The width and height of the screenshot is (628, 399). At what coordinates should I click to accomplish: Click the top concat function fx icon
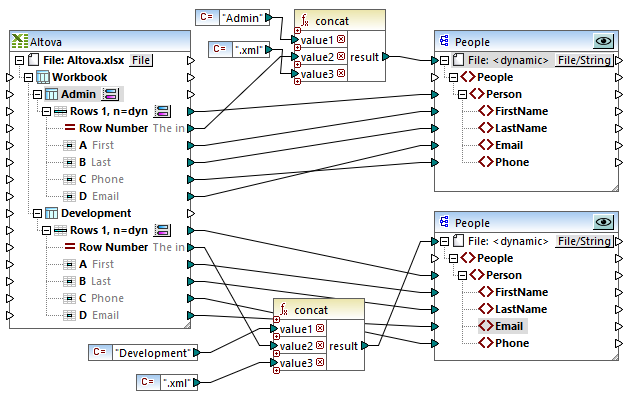click(305, 20)
